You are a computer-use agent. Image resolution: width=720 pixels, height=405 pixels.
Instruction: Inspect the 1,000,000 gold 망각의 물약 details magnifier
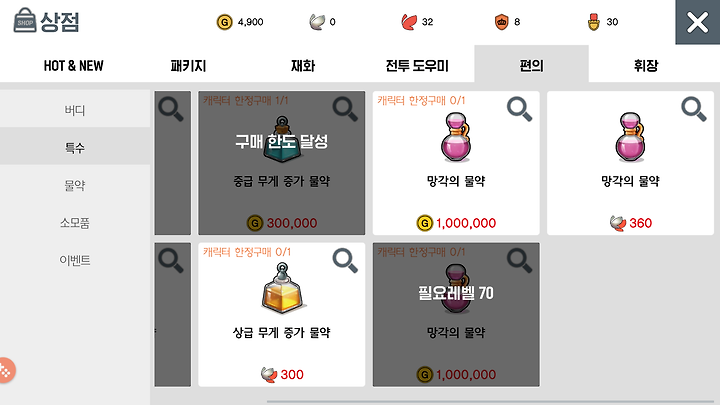520,109
